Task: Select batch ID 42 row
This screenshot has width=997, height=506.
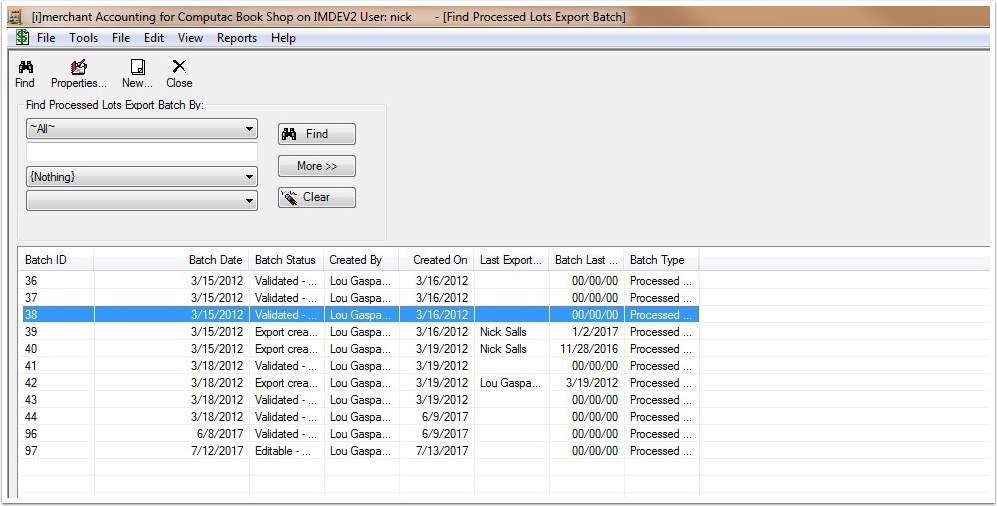Action: [360, 383]
